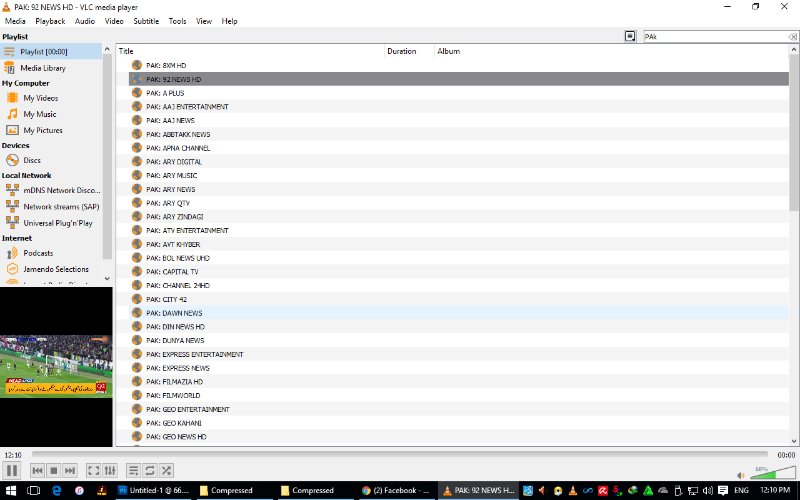The height and width of the screenshot is (500, 800).
Task: Select Universal Plug'n'Play entry
Action: [x=51, y=223]
